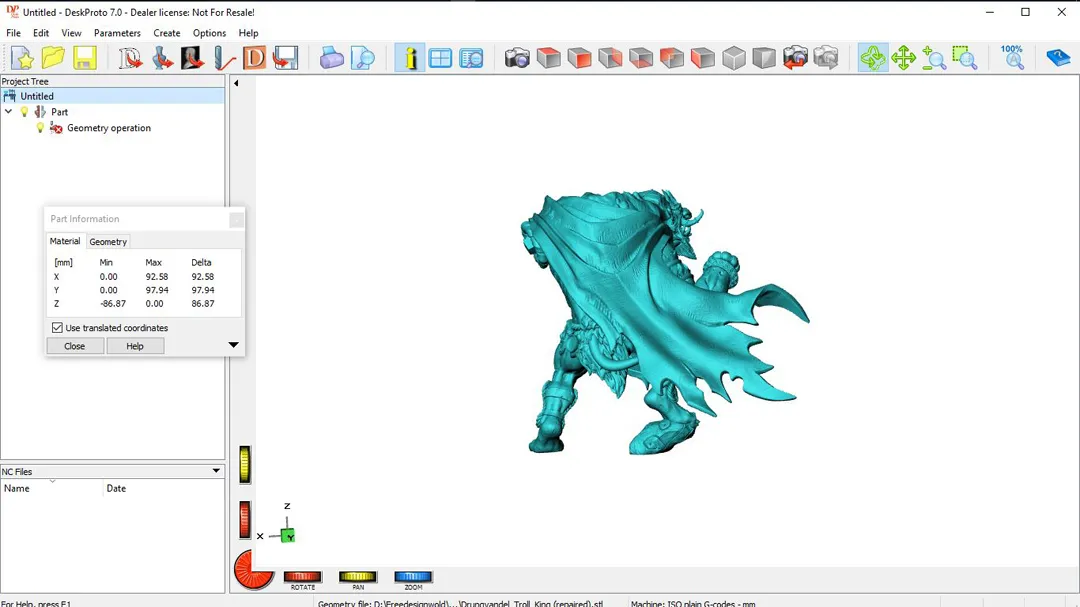Open the Create menu
The image size is (1080, 607).
(x=167, y=33)
